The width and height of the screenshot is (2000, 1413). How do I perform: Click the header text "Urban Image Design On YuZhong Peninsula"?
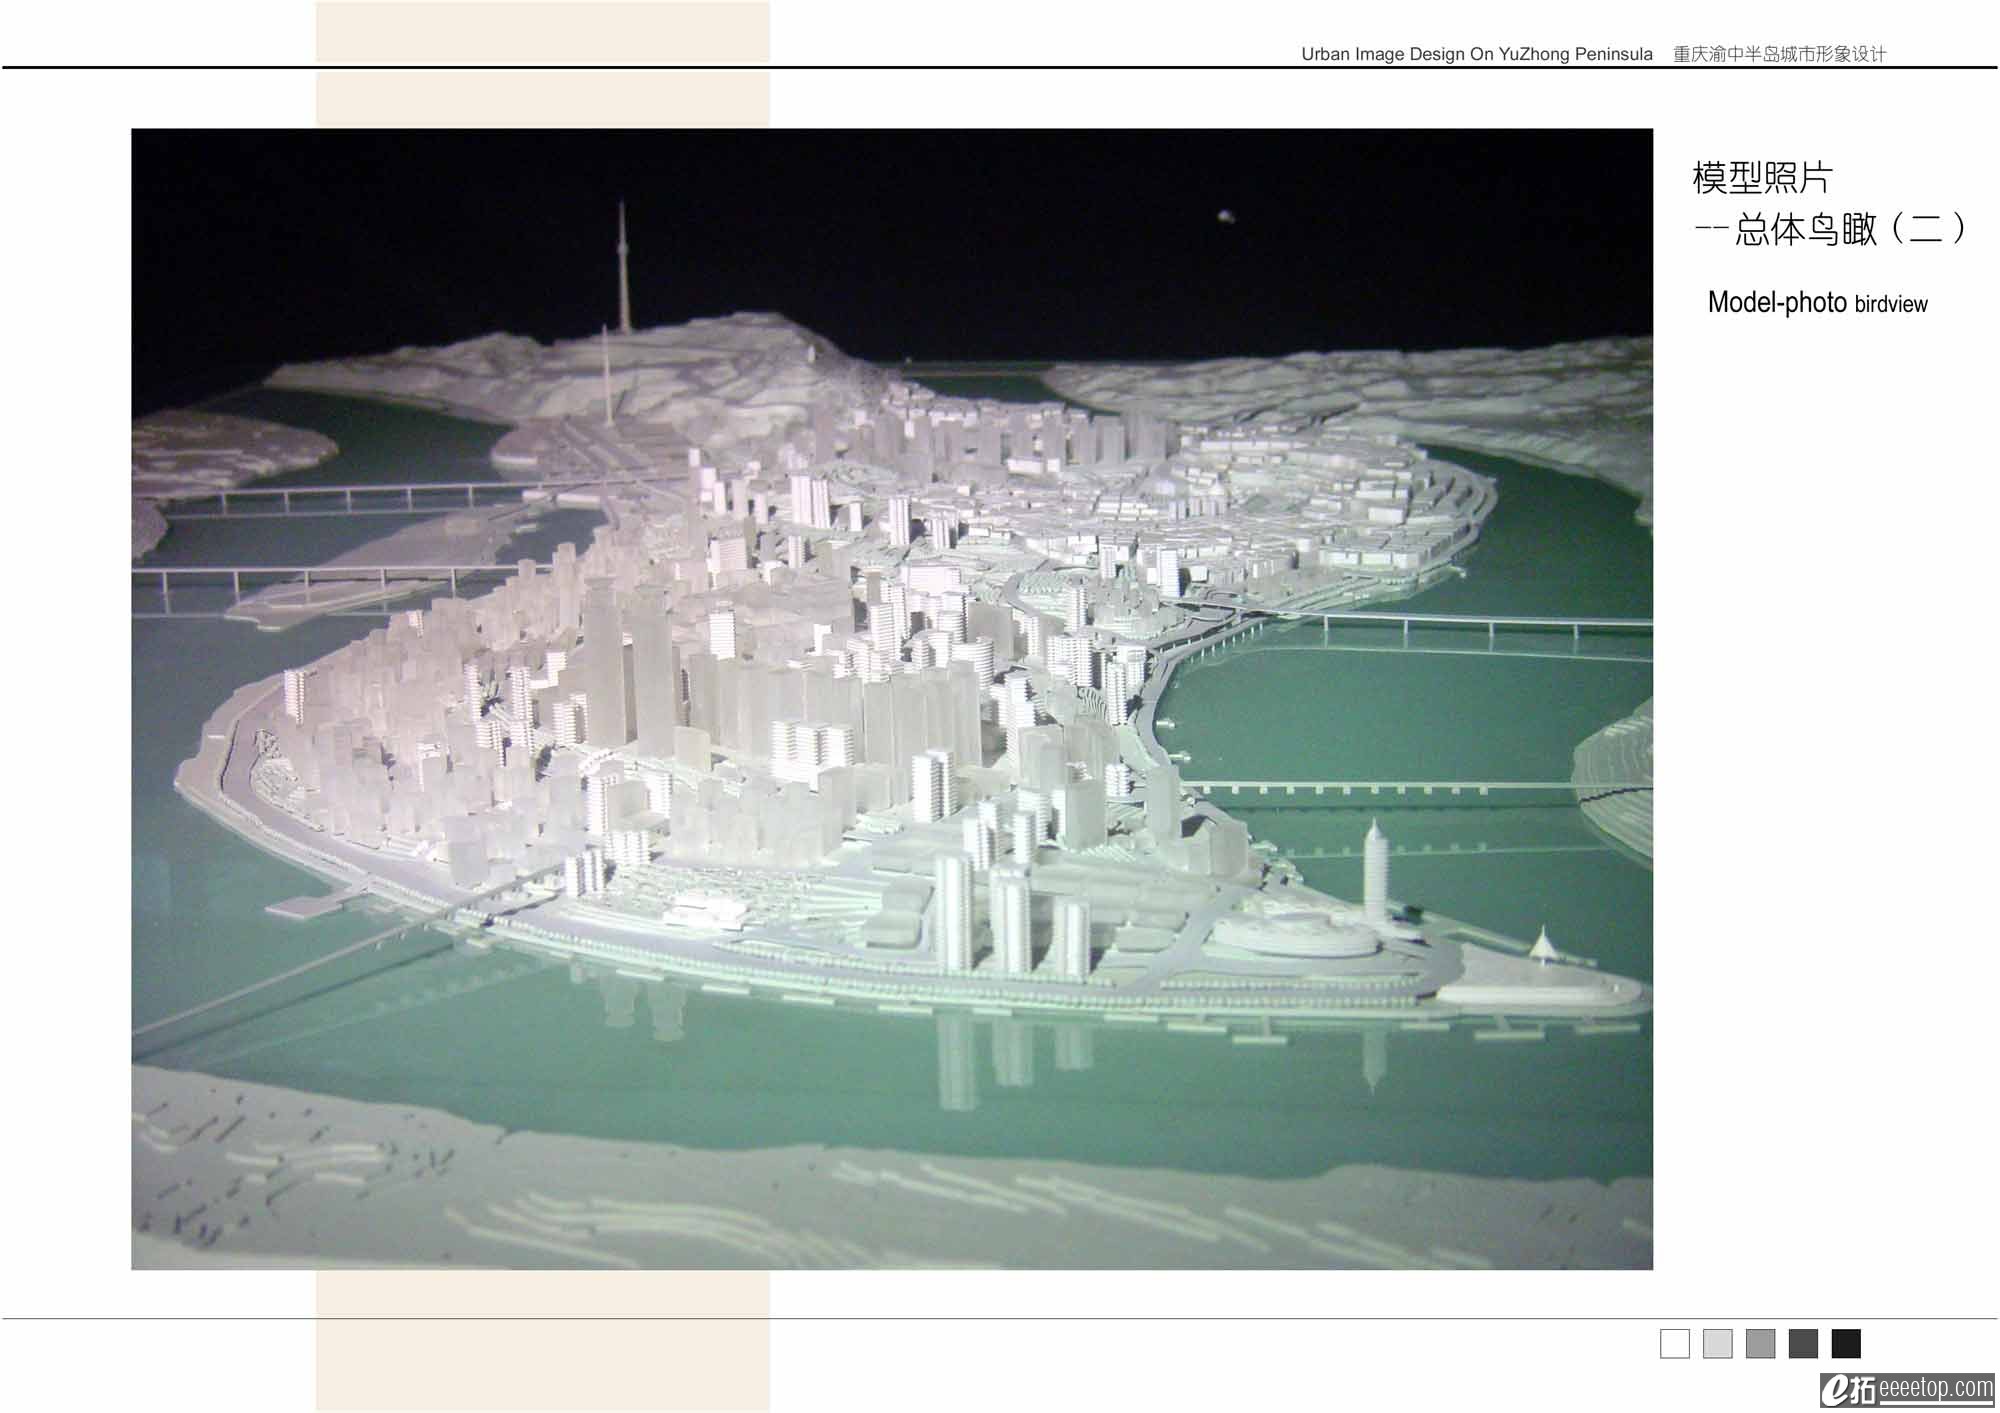[x=1477, y=54]
